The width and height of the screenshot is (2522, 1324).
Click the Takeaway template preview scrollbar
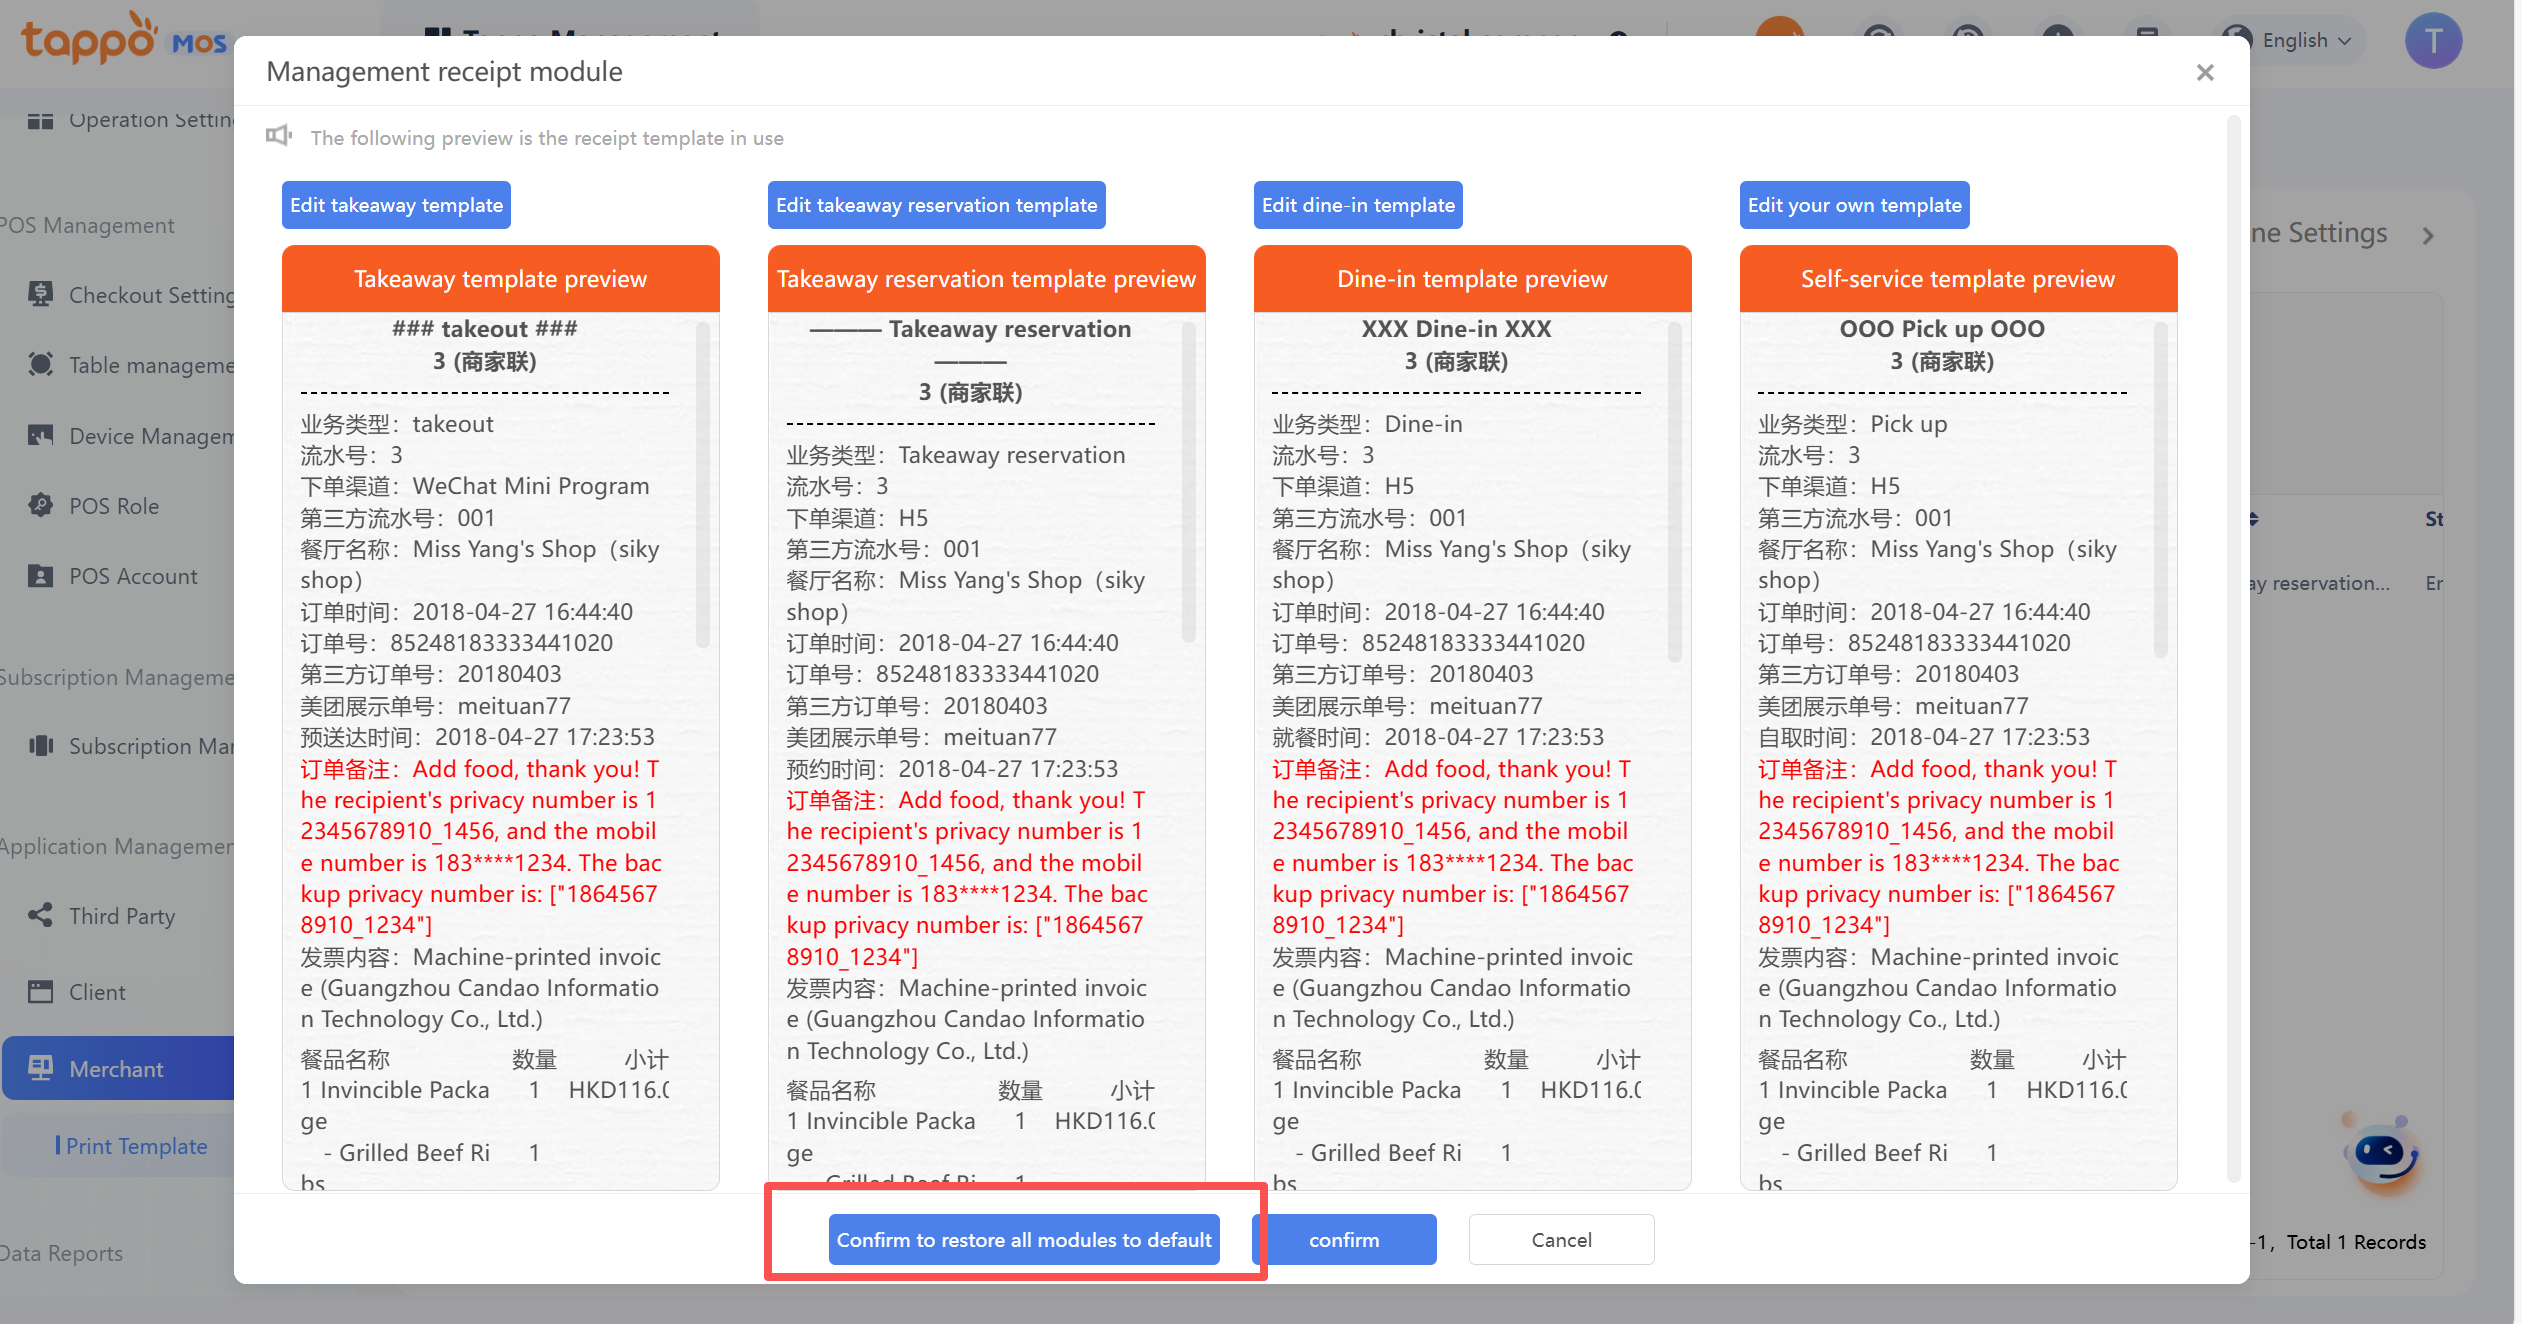703,485
